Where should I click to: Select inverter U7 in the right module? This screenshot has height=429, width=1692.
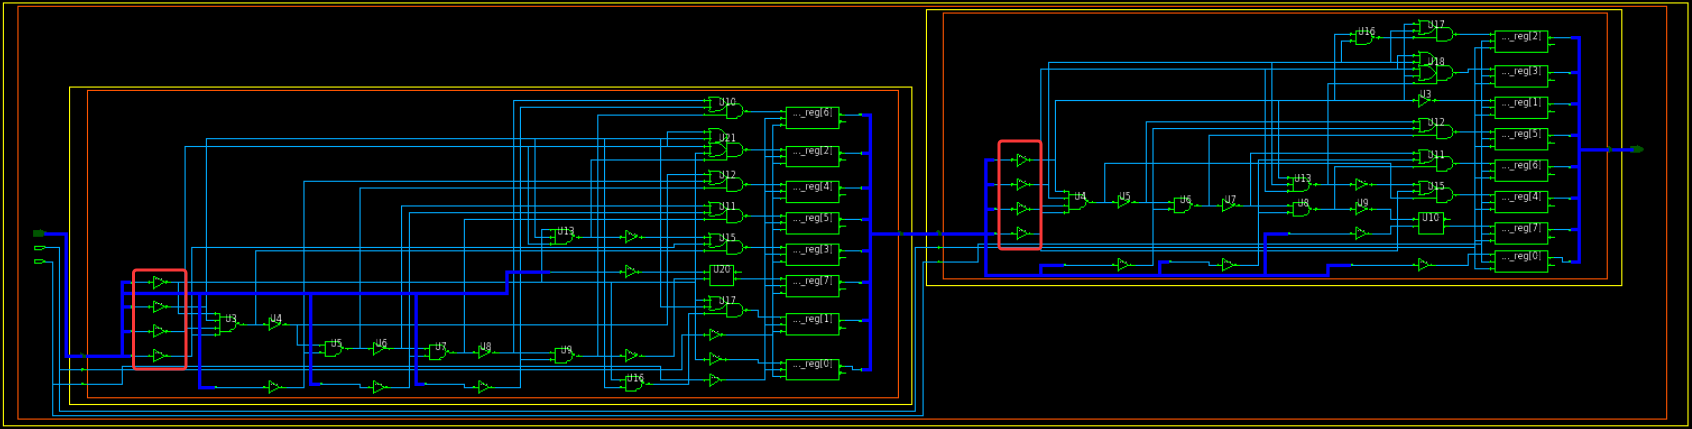[1229, 205]
